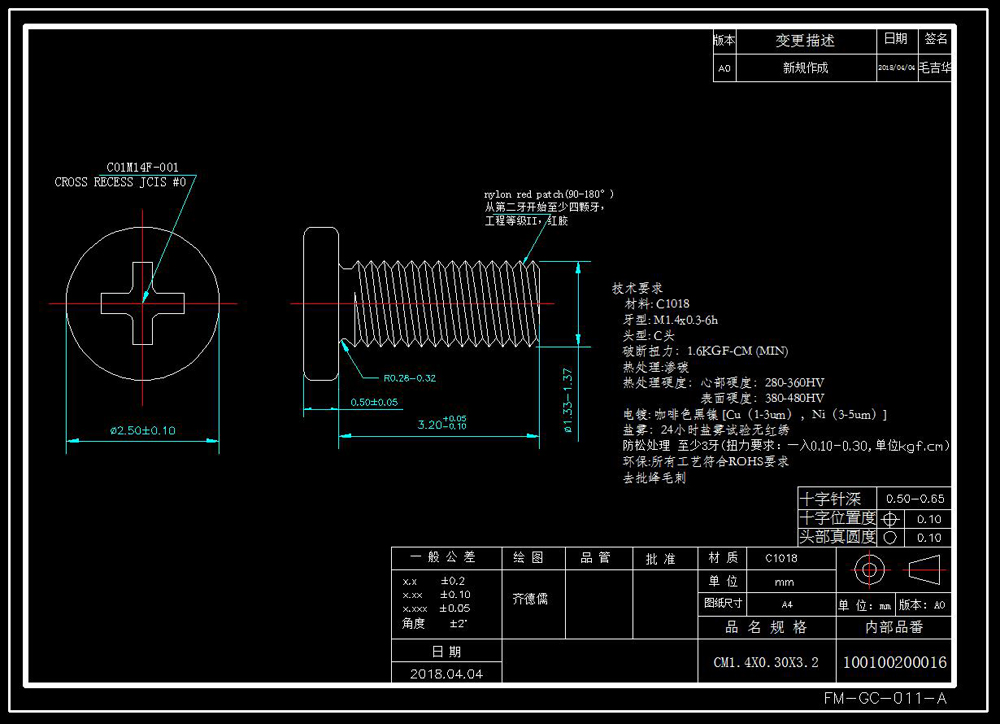Click the date 2018.04.04 in the title block
1000x724 pixels.
coord(446,674)
